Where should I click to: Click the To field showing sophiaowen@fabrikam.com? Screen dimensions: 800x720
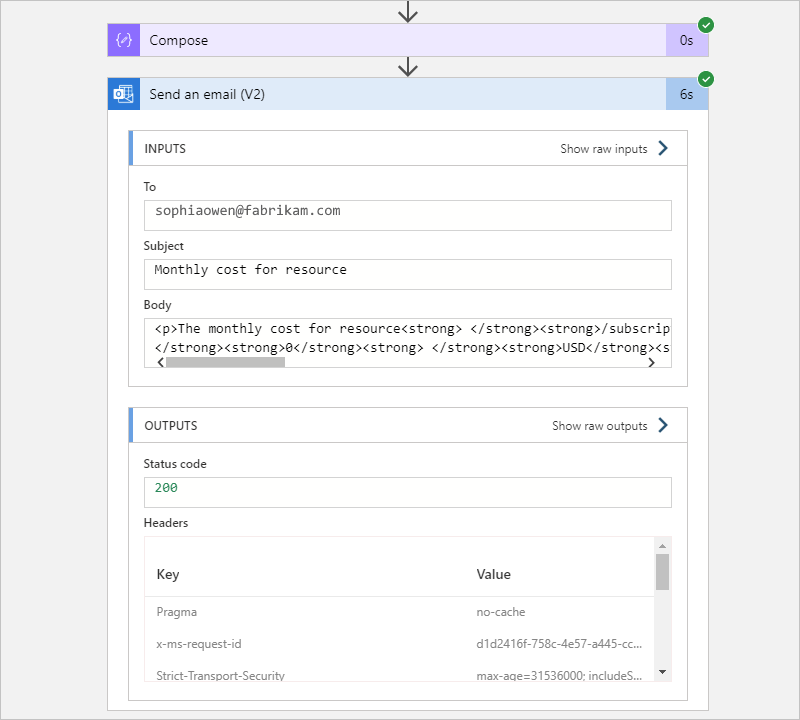(x=407, y=215)
